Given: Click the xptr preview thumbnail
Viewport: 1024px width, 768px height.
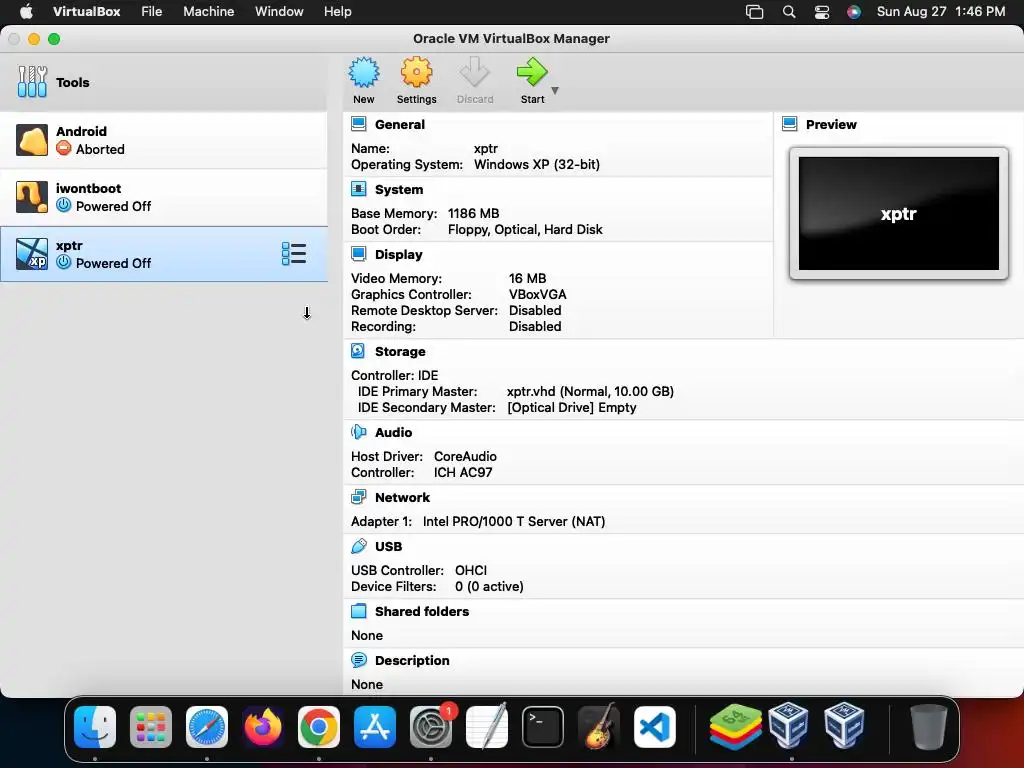Looking at the screenshot, I should [899, 214].
